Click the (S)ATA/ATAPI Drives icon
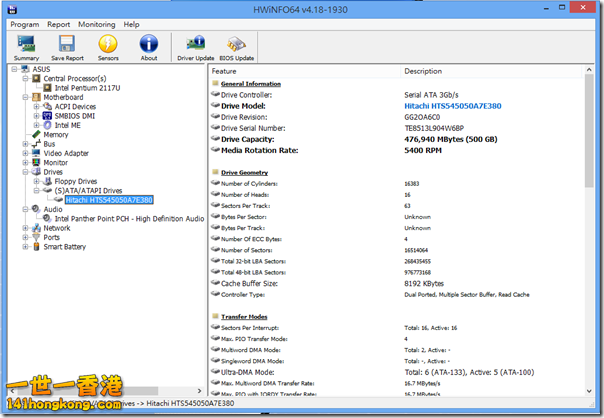This screenshot has height=418, width=604. [x=47, y=190]
